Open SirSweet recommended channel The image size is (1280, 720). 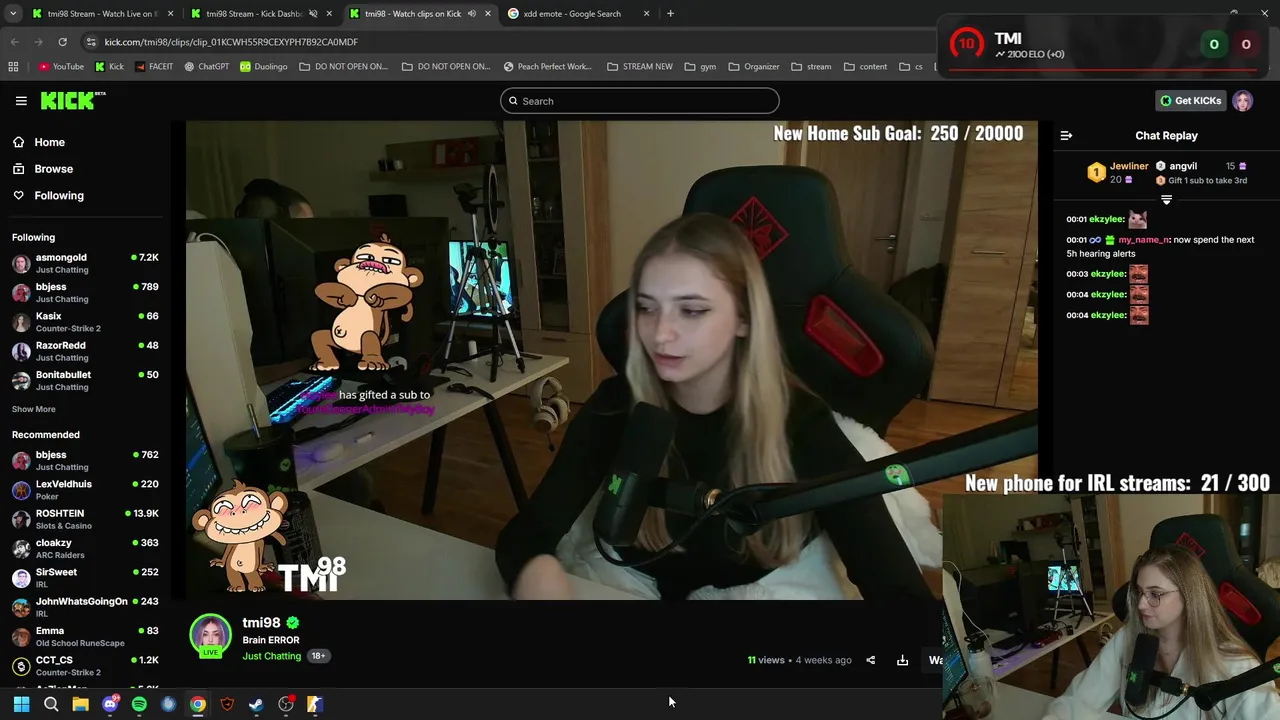[85, 578]
